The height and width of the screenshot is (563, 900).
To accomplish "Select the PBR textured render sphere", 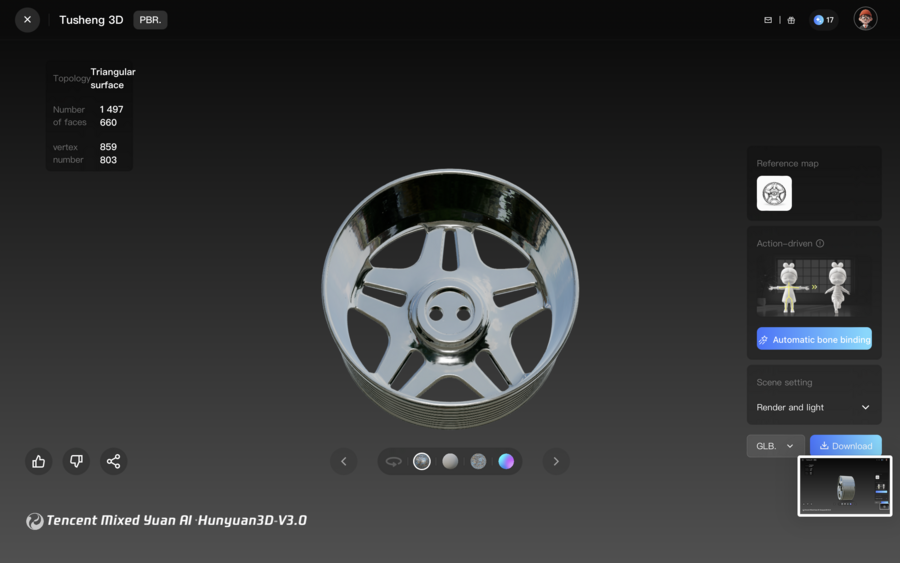I will click(x=422, y=461).
